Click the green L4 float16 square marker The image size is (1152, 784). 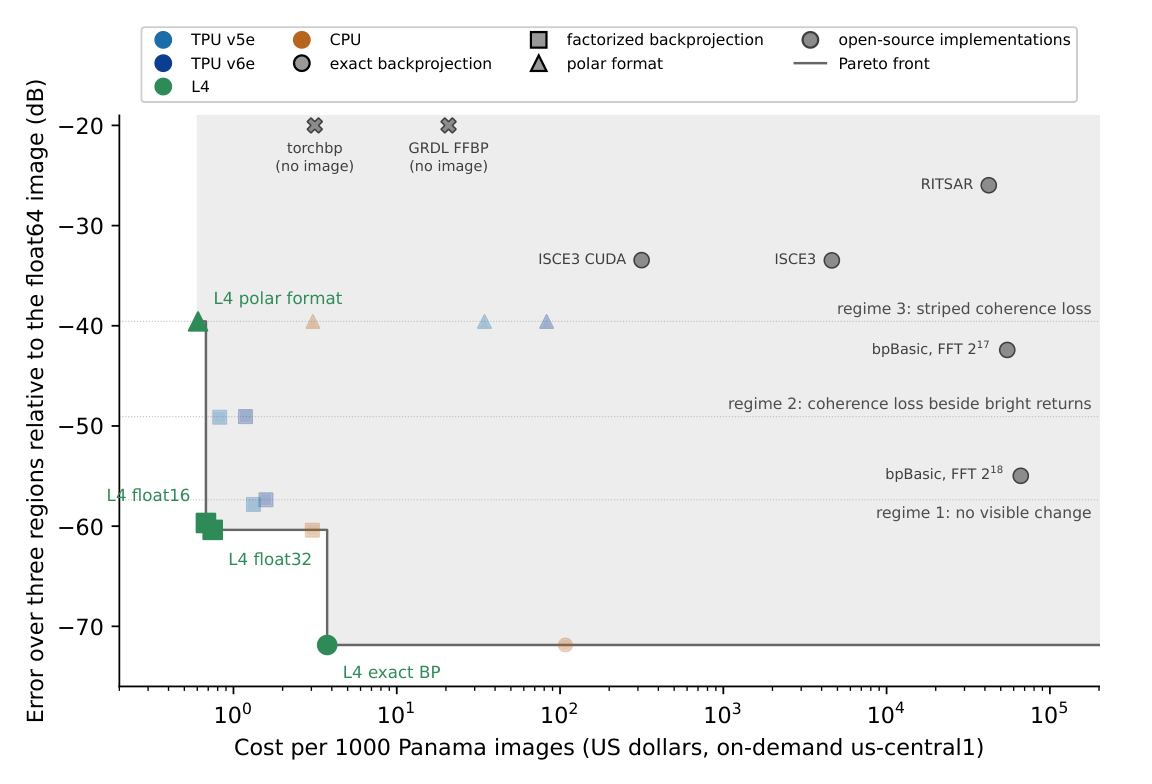tap(206, 523)
